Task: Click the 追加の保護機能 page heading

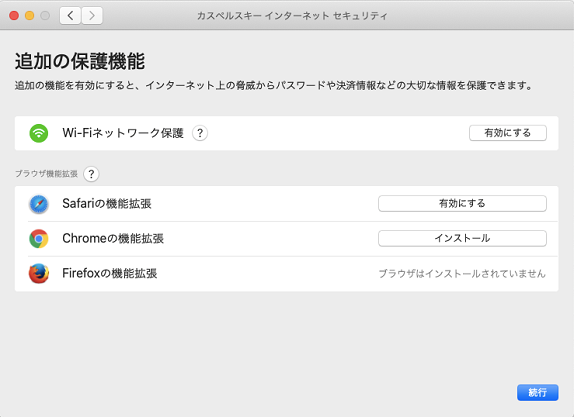Action: (x=80, y=61)
